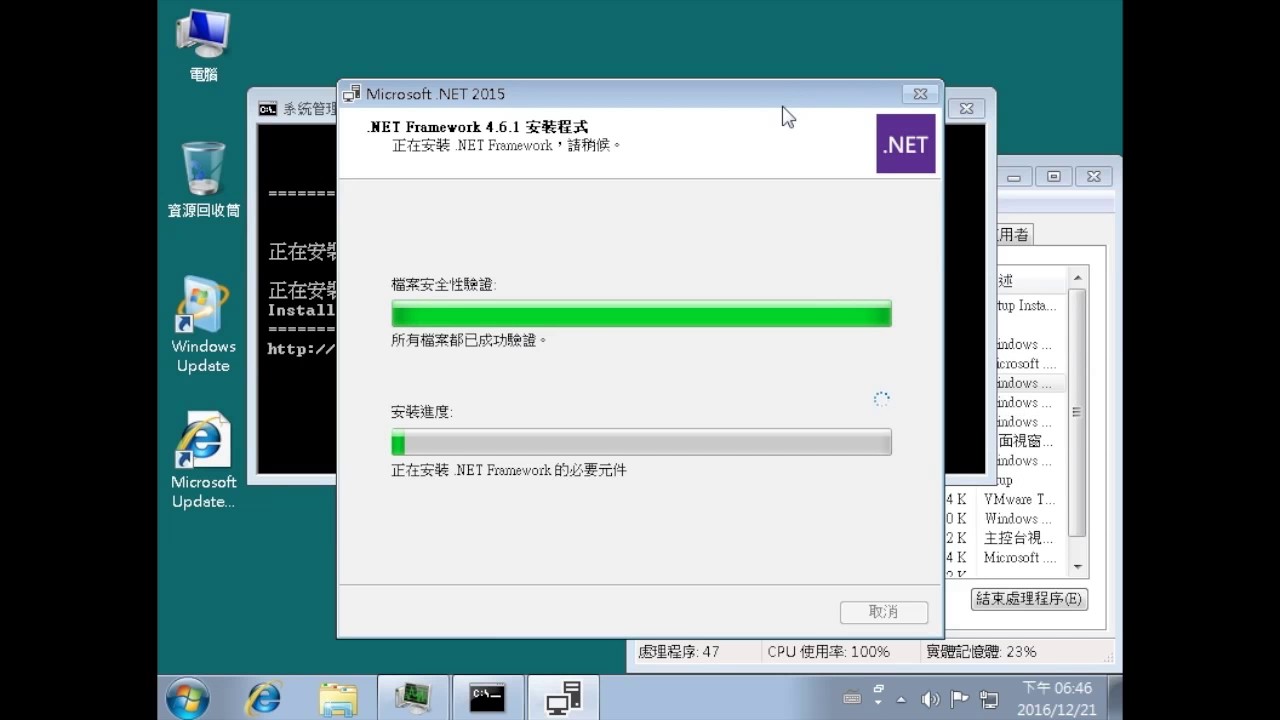Close the command prompt window
Image resolution: width=1280 pixels, height=720 pixels.
pyautogui.click(x=966, y=108)
